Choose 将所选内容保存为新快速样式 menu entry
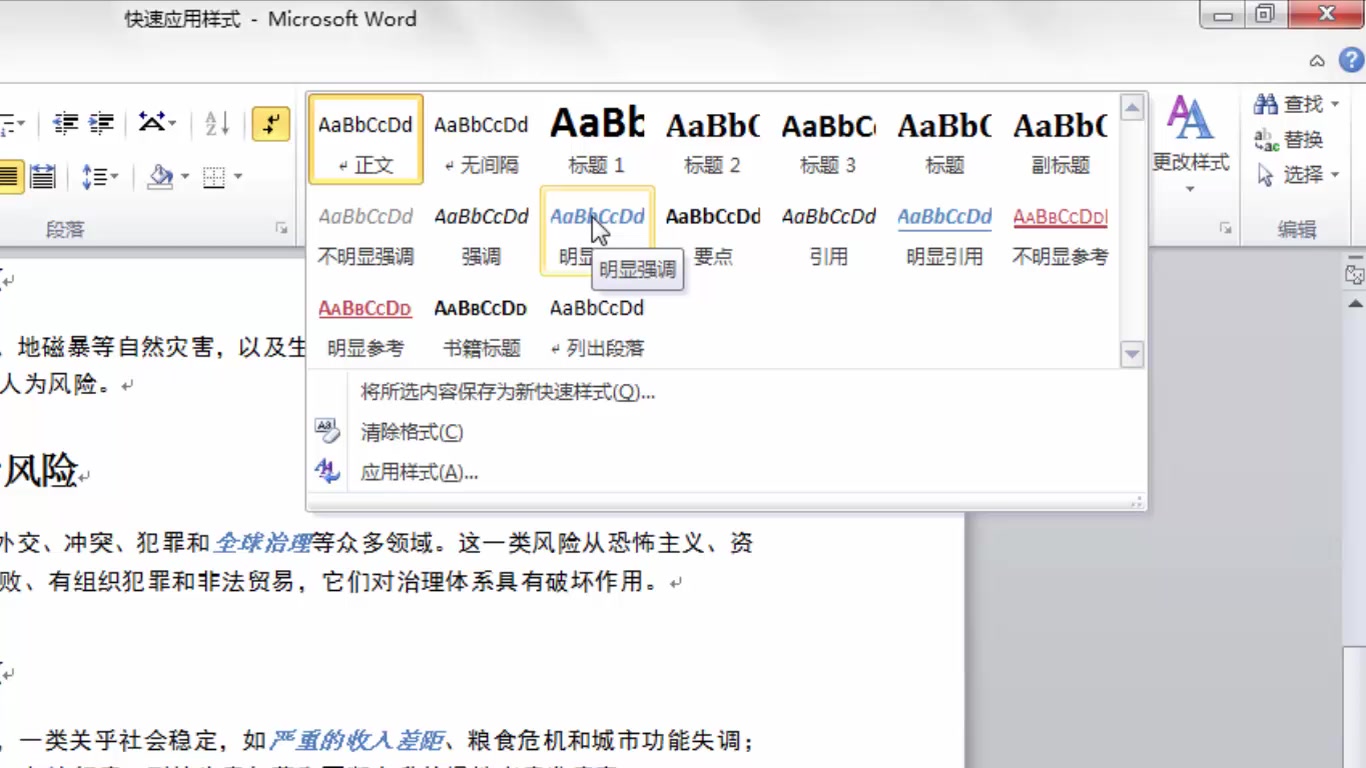Screen dimensions: 1366x768 pos(727,392)
